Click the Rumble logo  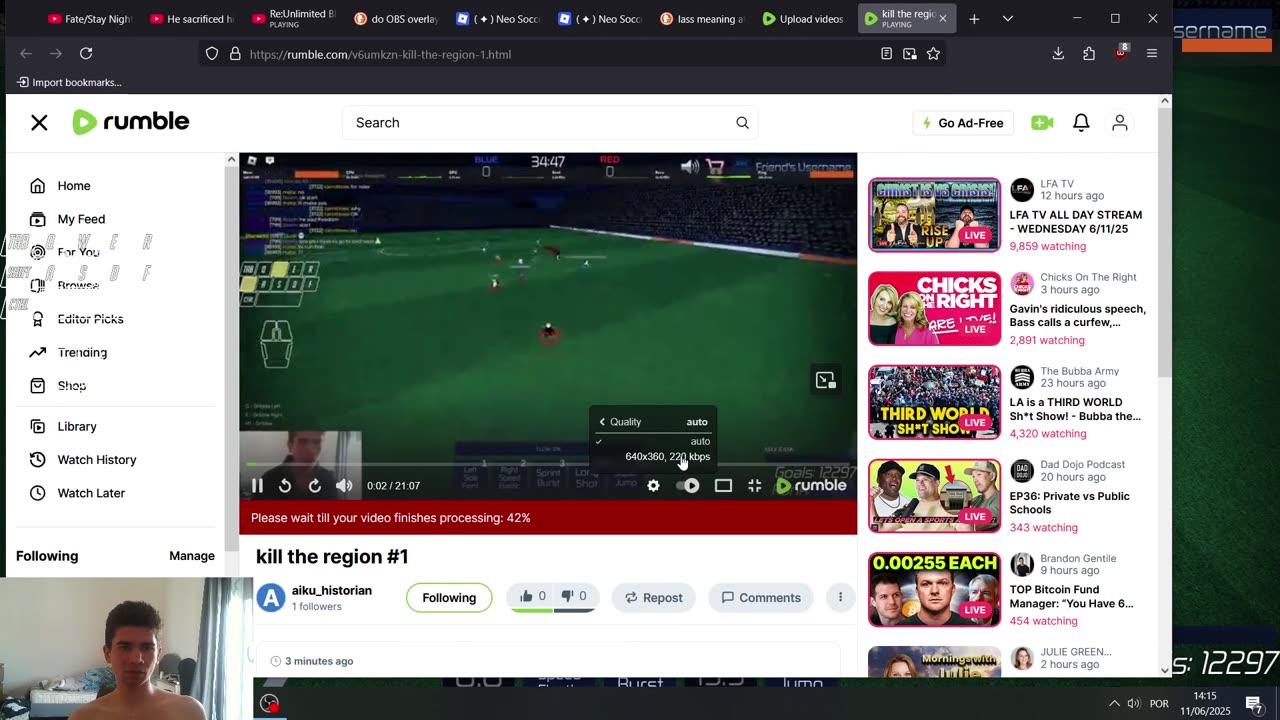(x=131, y=122)
